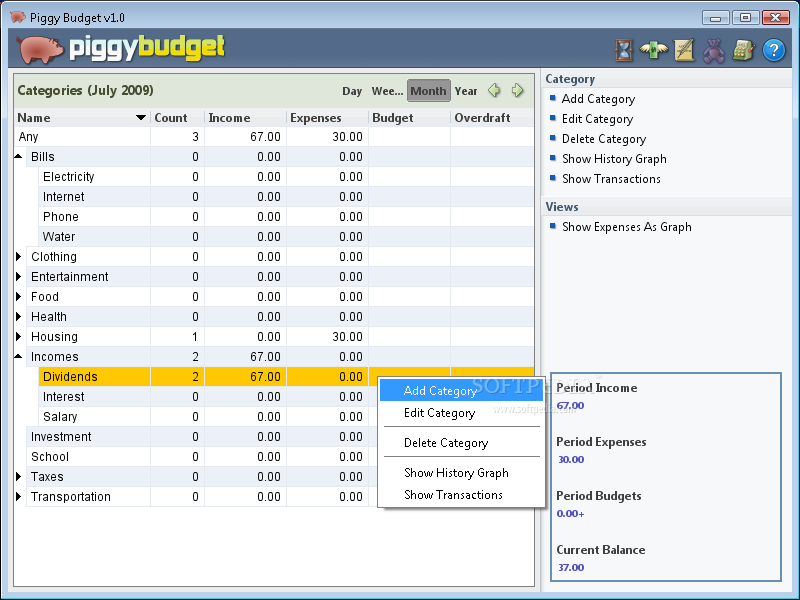Image resolution: width=800 pixels, height=600 pixels.
Task: Choose Show History Graph in the context menu
Action: pyautogui.click(x=461, y=473)
